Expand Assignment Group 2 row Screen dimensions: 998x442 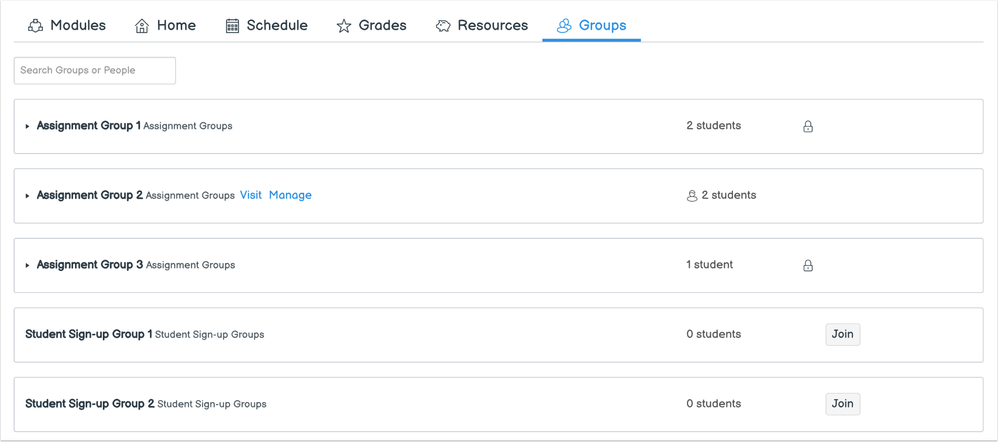27,196
